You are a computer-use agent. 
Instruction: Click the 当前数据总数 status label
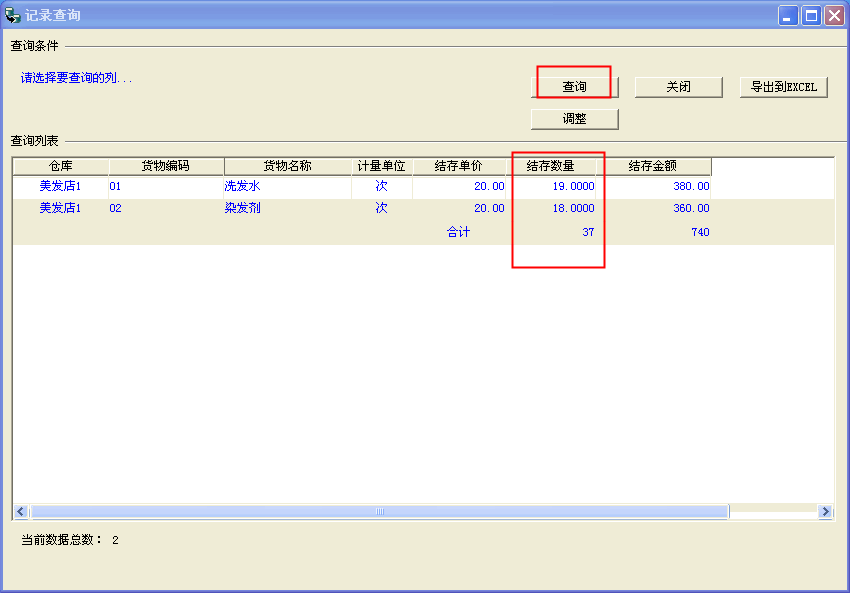click(62, 540)
